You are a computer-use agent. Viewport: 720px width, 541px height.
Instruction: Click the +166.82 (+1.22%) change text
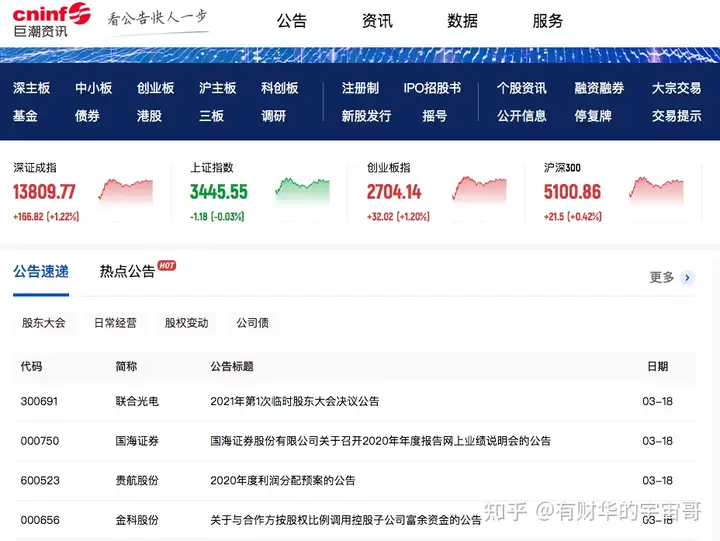(46, 216)
